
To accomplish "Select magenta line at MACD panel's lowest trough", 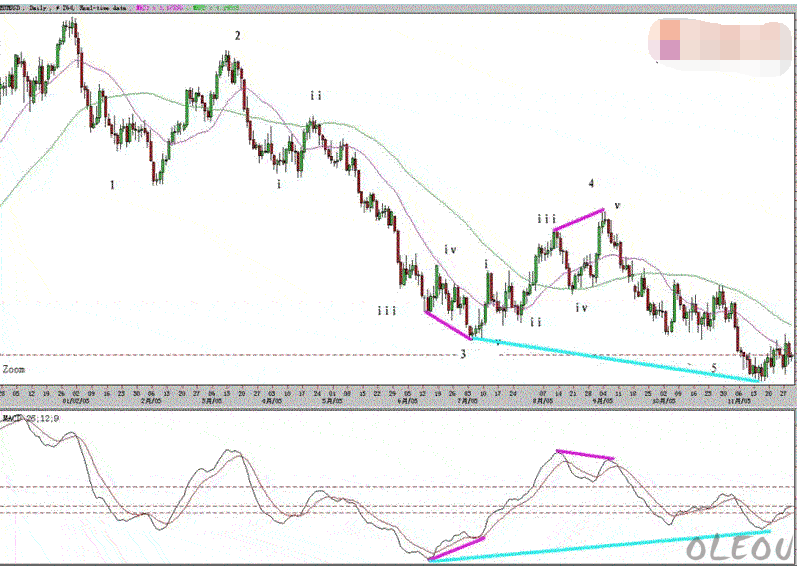I will coord(456,547).
